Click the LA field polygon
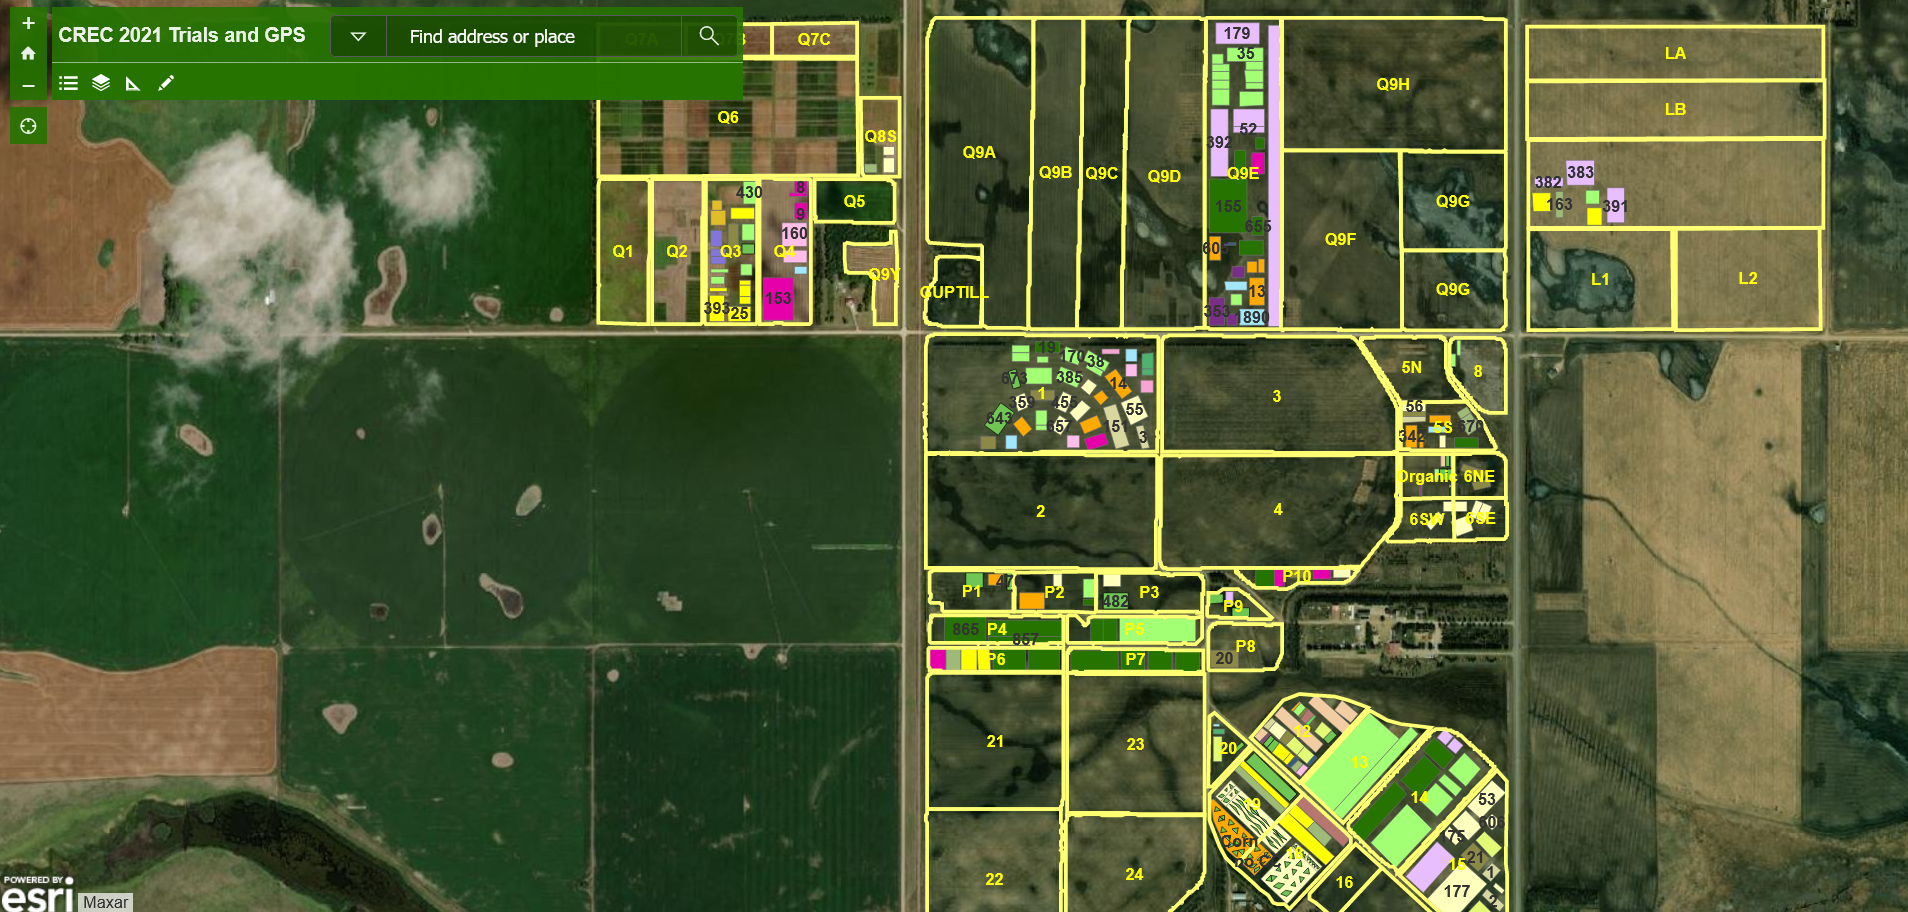1908x912 pixels. click(x=1674, y=53)
